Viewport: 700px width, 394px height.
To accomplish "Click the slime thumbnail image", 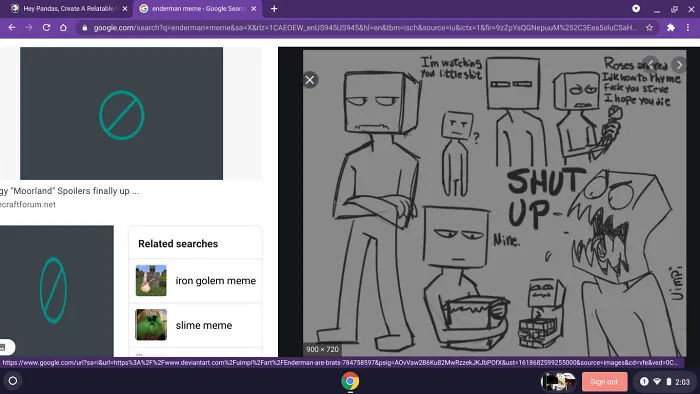I will [x=151, y=325].
